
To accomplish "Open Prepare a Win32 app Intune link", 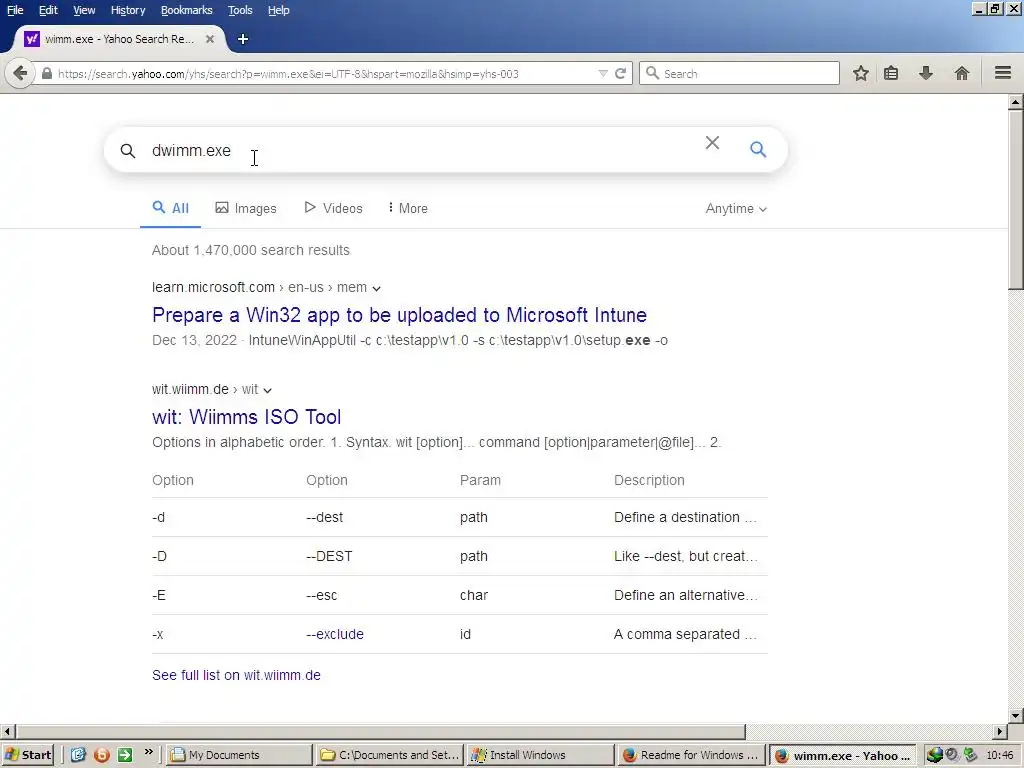I will pos(400,315).
